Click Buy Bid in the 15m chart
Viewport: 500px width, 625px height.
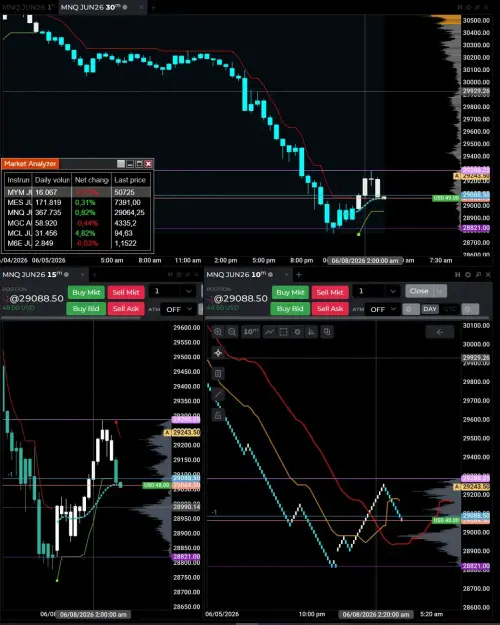point(86,309)
